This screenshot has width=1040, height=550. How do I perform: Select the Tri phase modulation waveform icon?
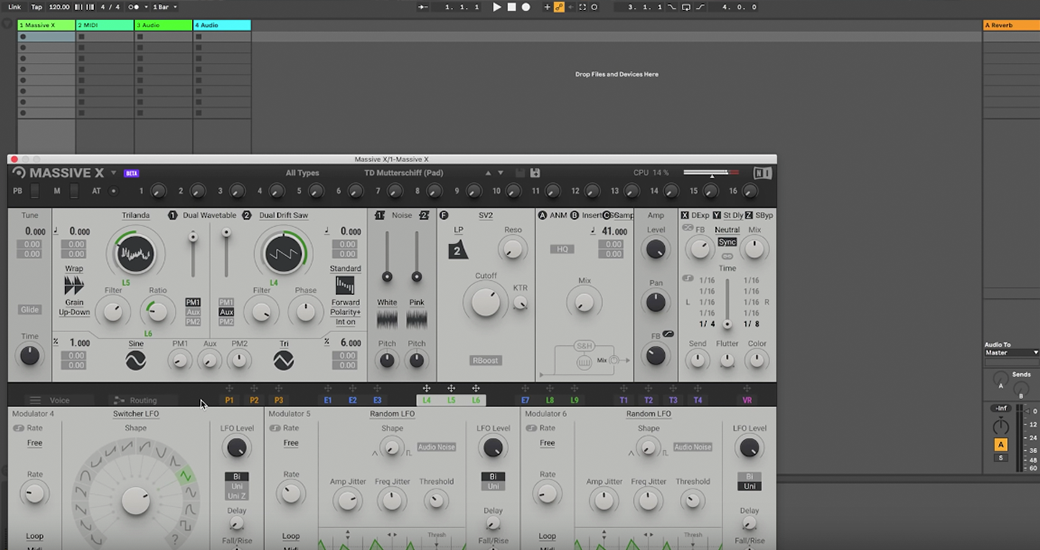pyautogui.click(x=283, y=360)
